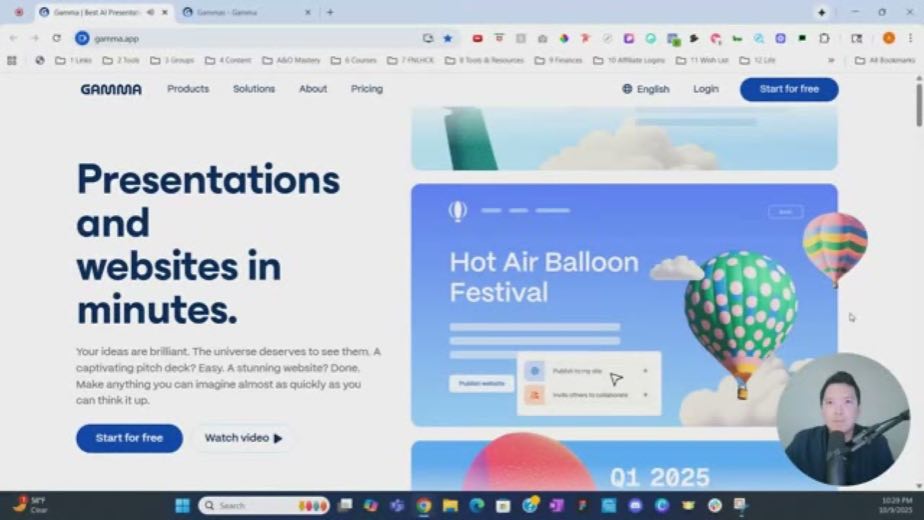Open the red C-shaped extension icon
The height and width of the screenshot is (520, 924).
pos(715,38)
